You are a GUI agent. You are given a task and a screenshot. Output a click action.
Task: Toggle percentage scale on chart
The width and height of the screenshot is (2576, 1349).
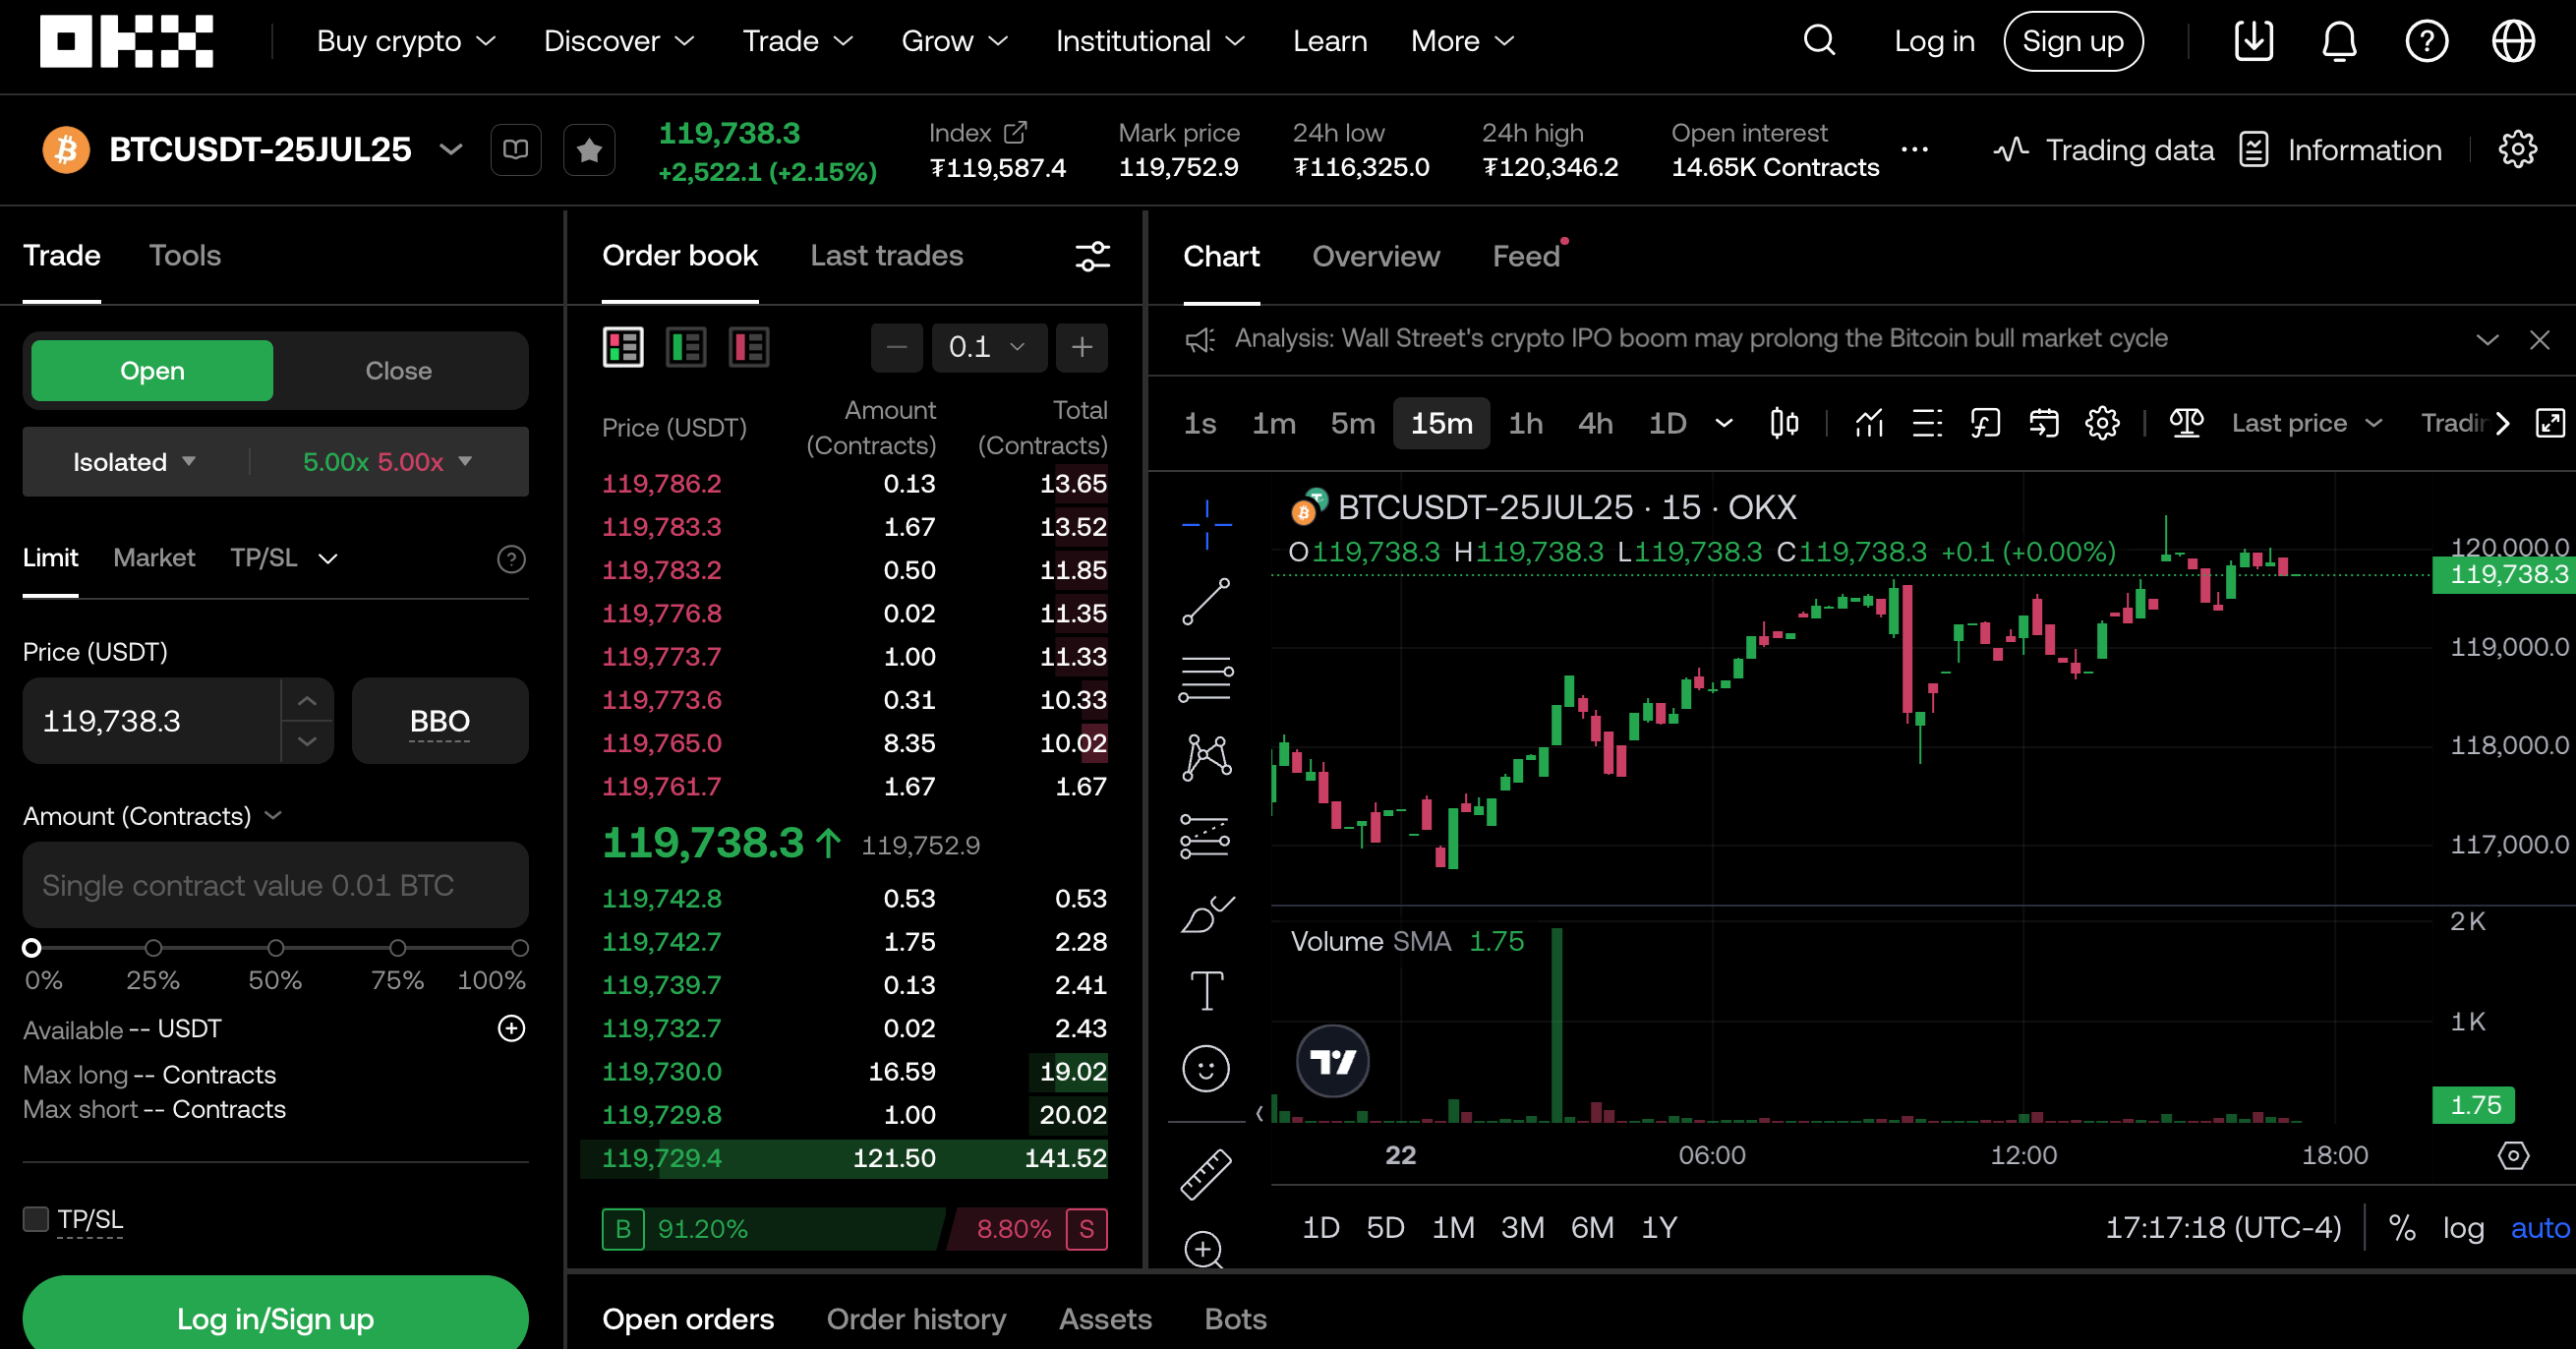[2401, 1227]
